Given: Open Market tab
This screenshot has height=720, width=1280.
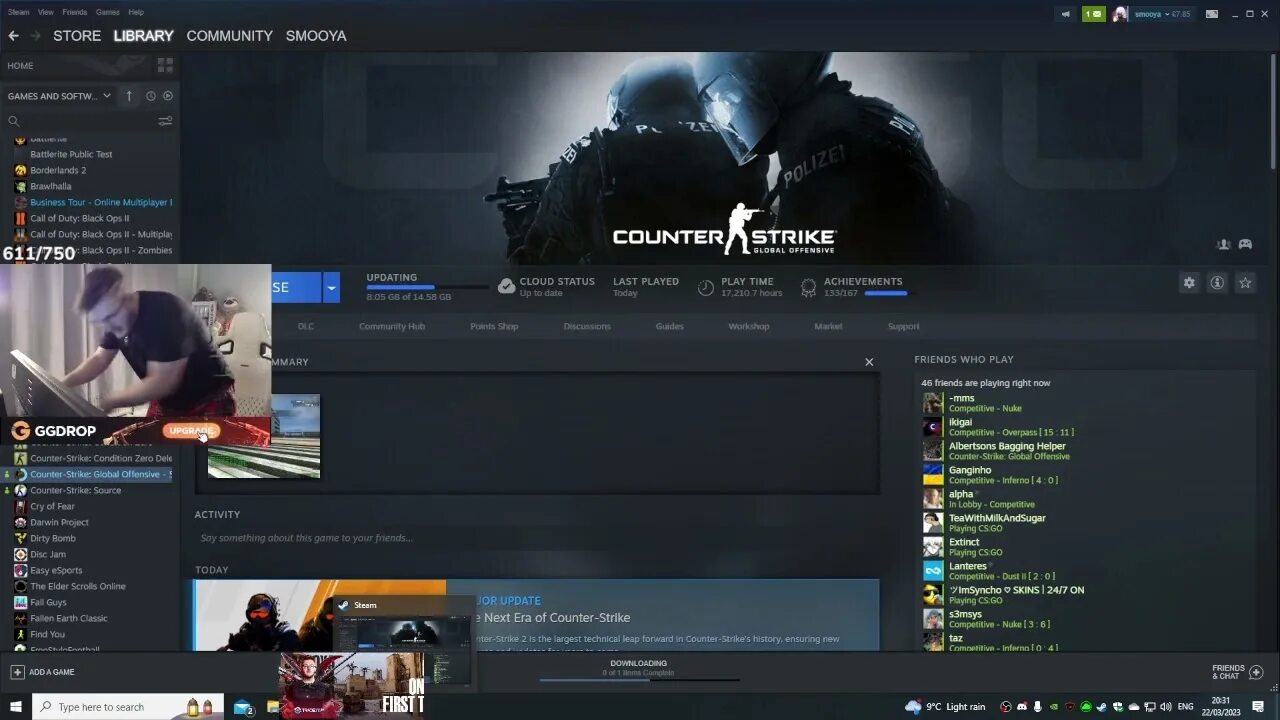Looking at the screenshot, I should coord(828,326).
